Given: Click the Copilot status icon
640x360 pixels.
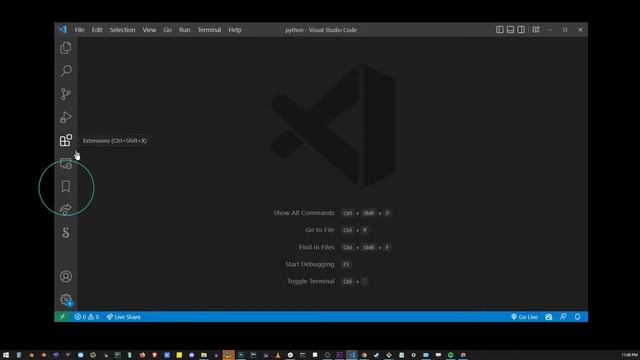Looking at the screenshot, I should pyautogui.click(x=549, y=317).
